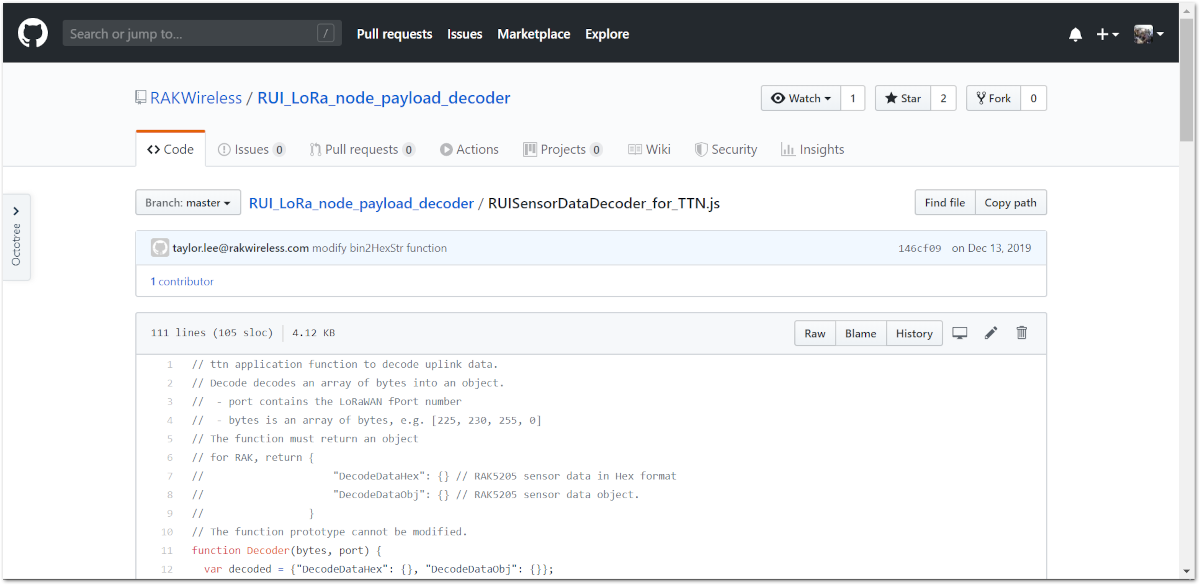
Task: Click Find file button
Action: tap(944, 203)
